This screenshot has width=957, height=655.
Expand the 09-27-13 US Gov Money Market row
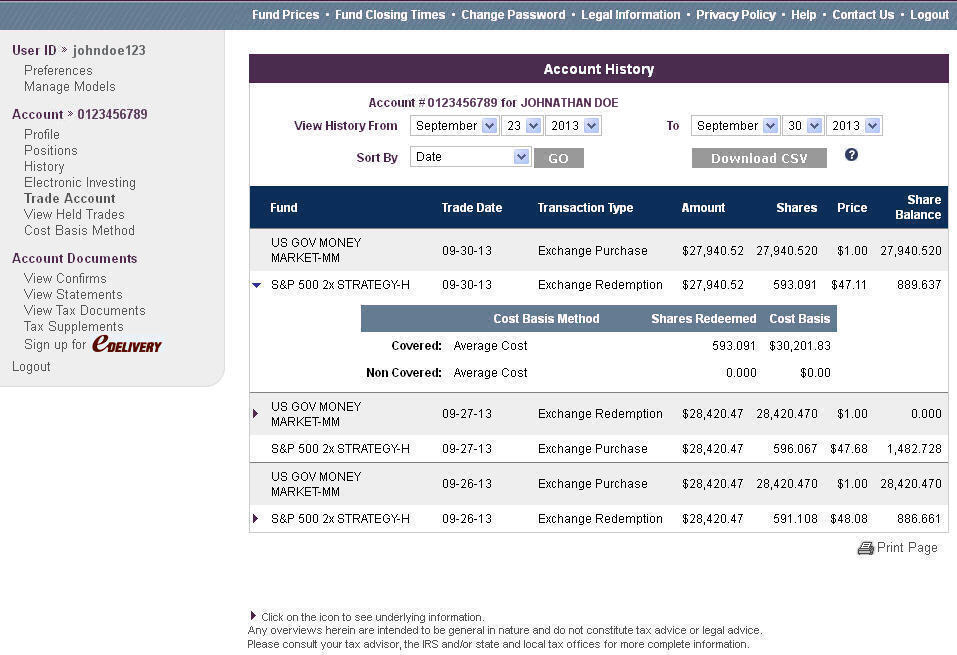[x=255, y=414]
